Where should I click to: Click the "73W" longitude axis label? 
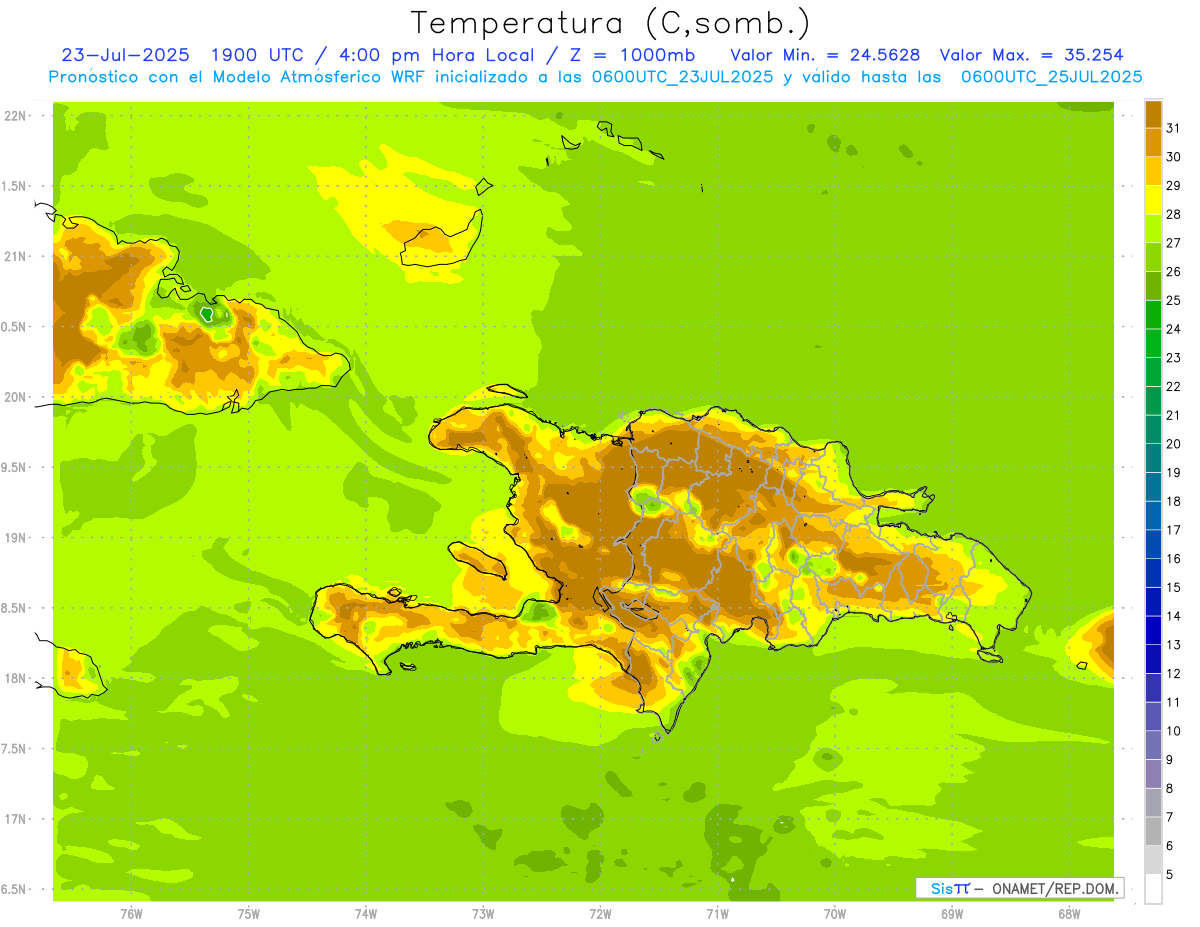tap(483, 914)
